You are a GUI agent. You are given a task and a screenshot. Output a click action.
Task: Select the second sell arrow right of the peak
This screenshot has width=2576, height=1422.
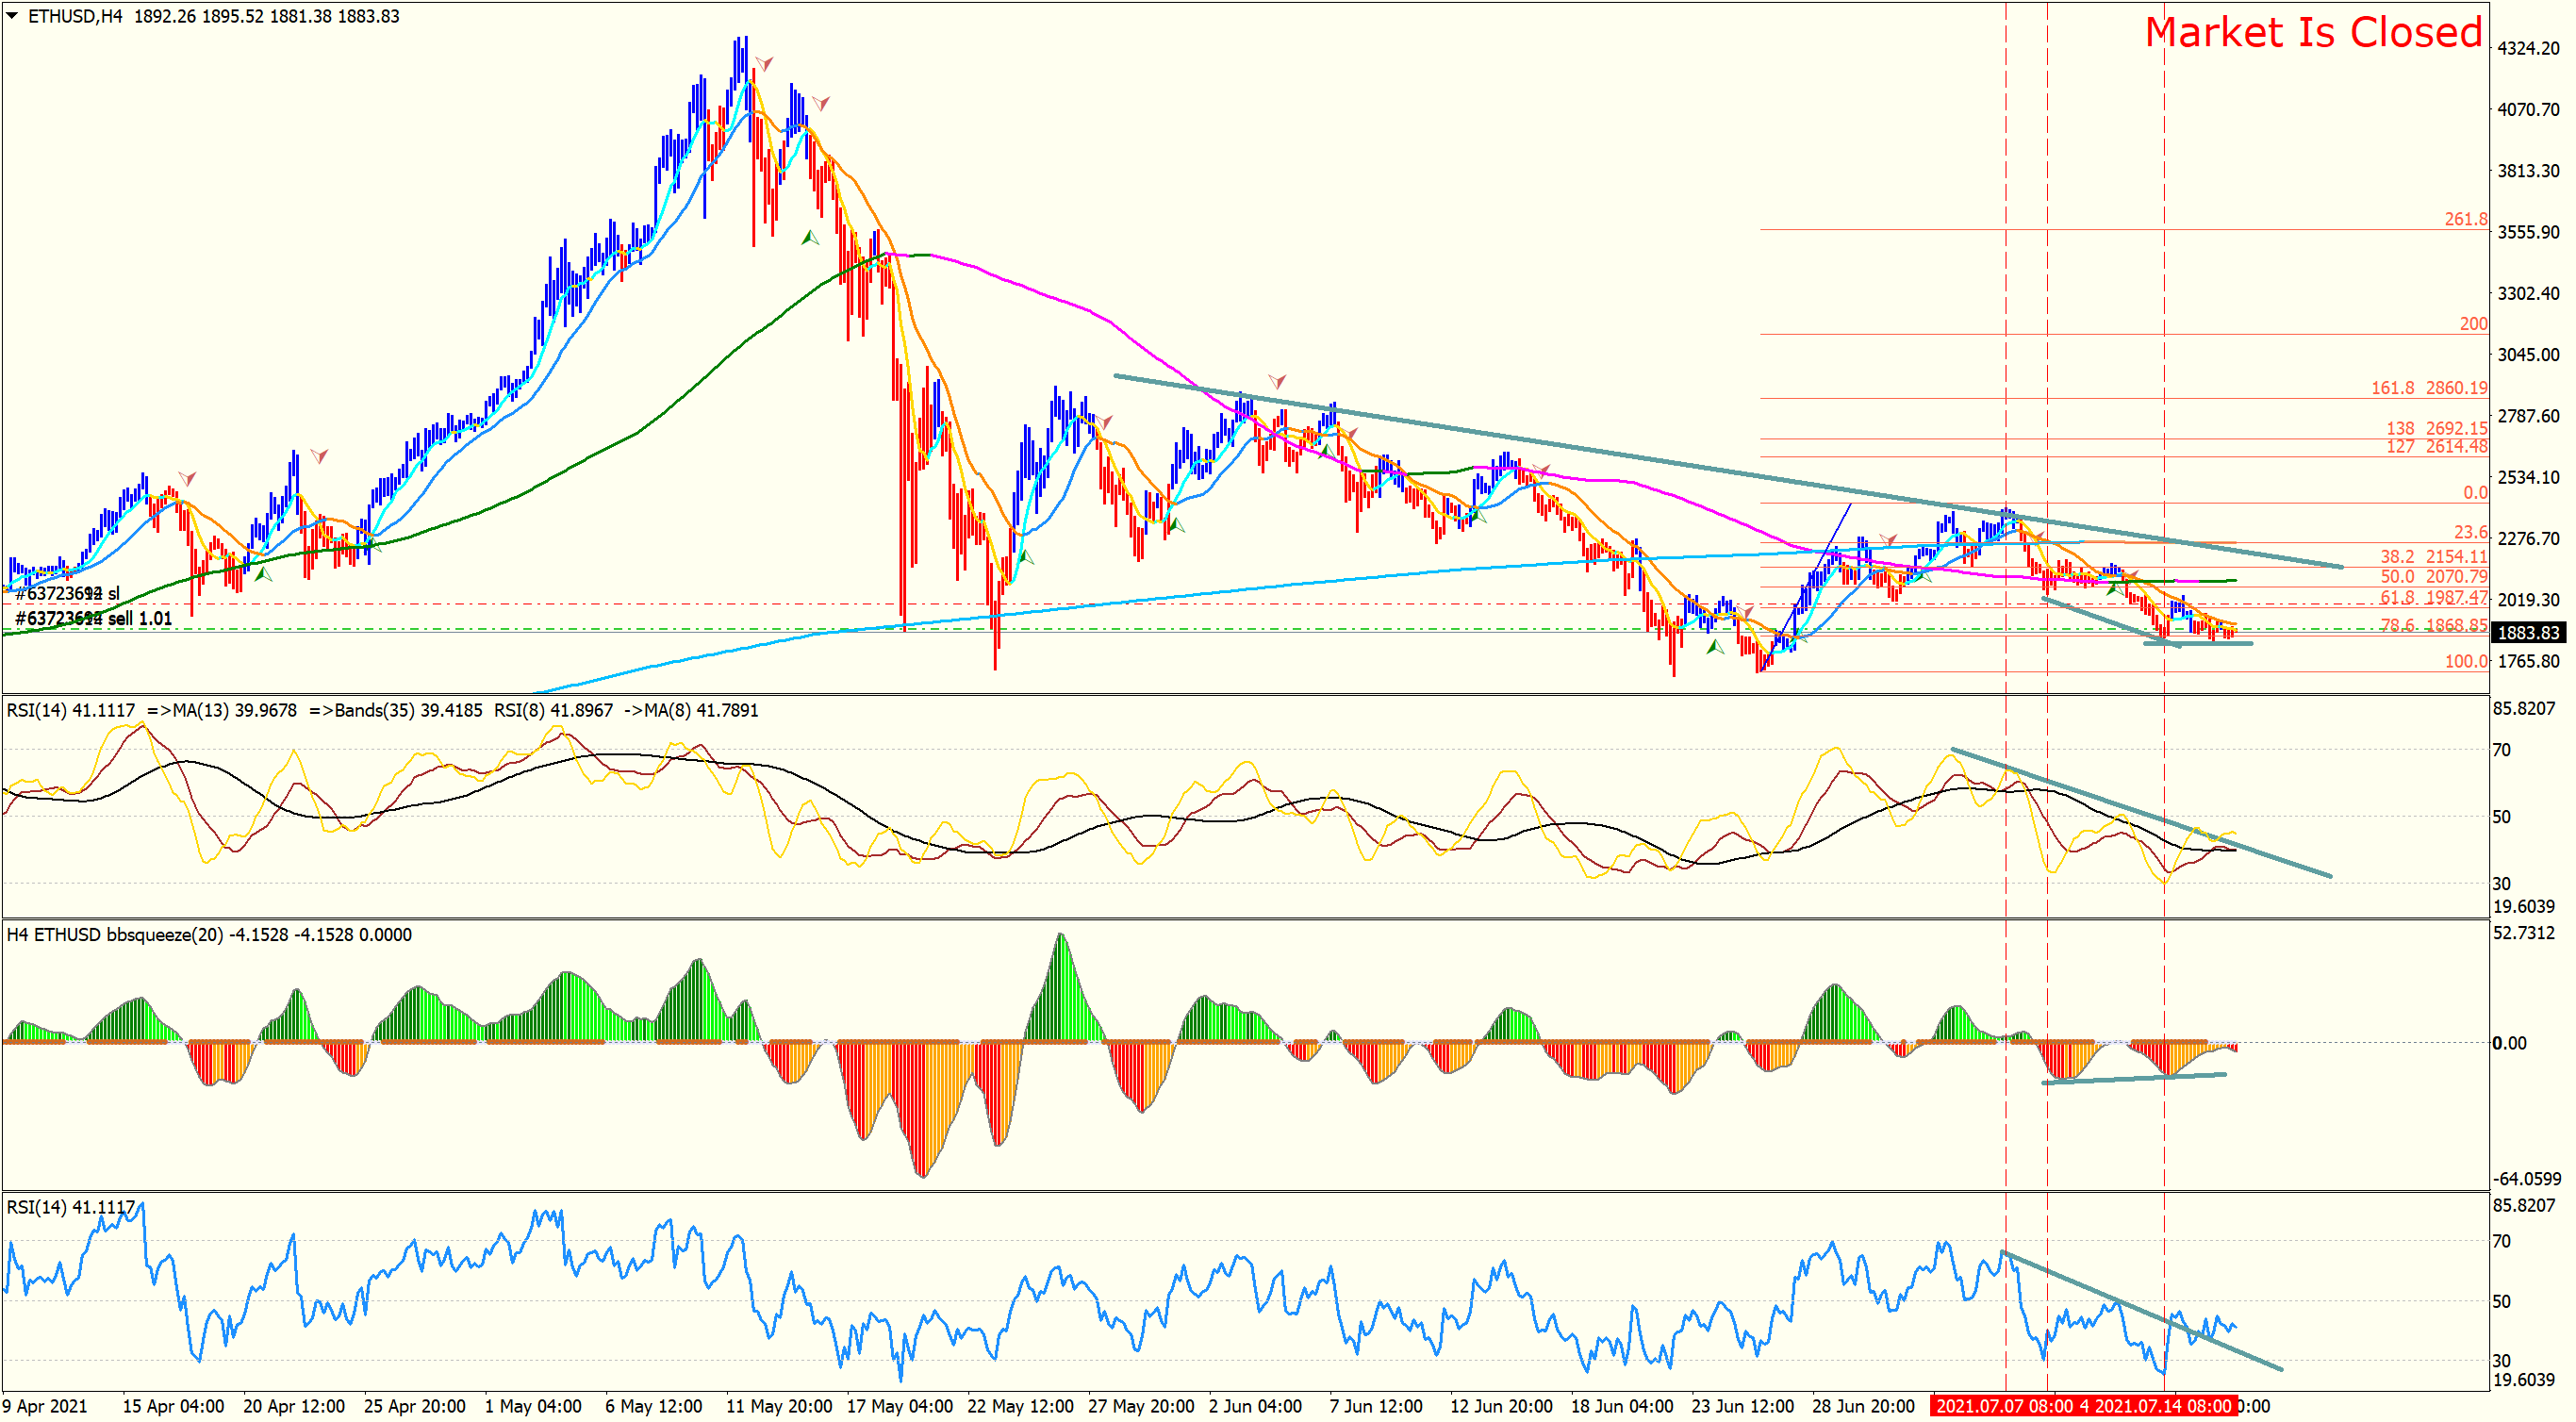(x=820, y=103)
